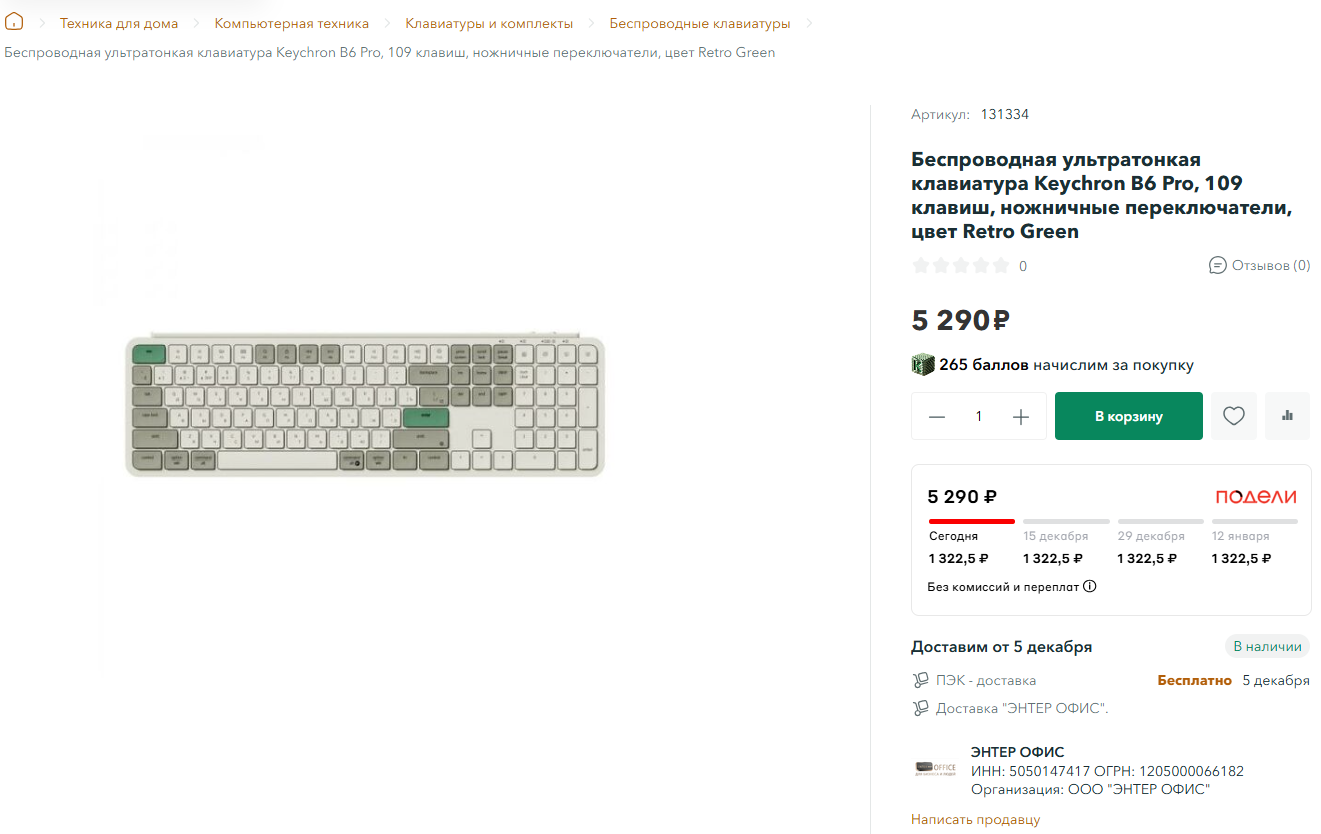Increase quantity with the plus button

pyautogui.click(x=1021, y=416)
